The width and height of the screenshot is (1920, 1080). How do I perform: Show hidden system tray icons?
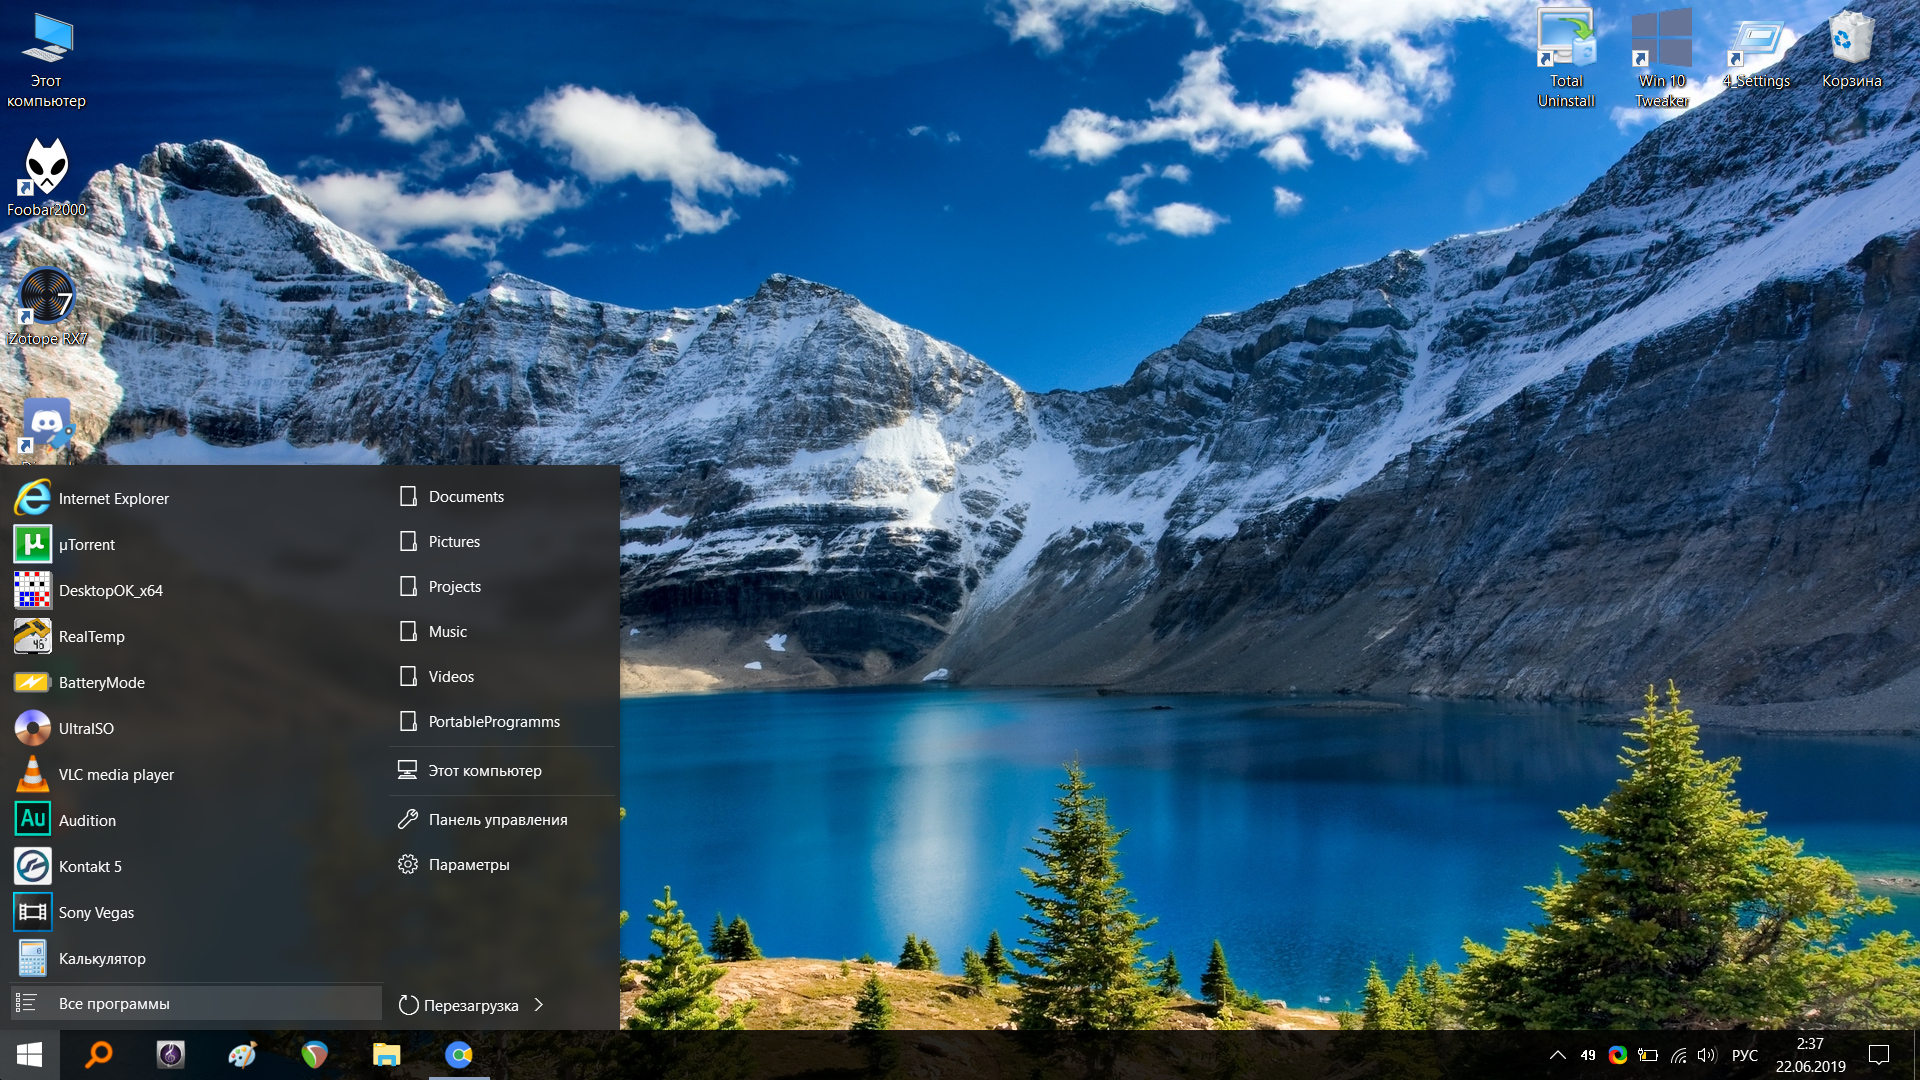(1558, 1055)
